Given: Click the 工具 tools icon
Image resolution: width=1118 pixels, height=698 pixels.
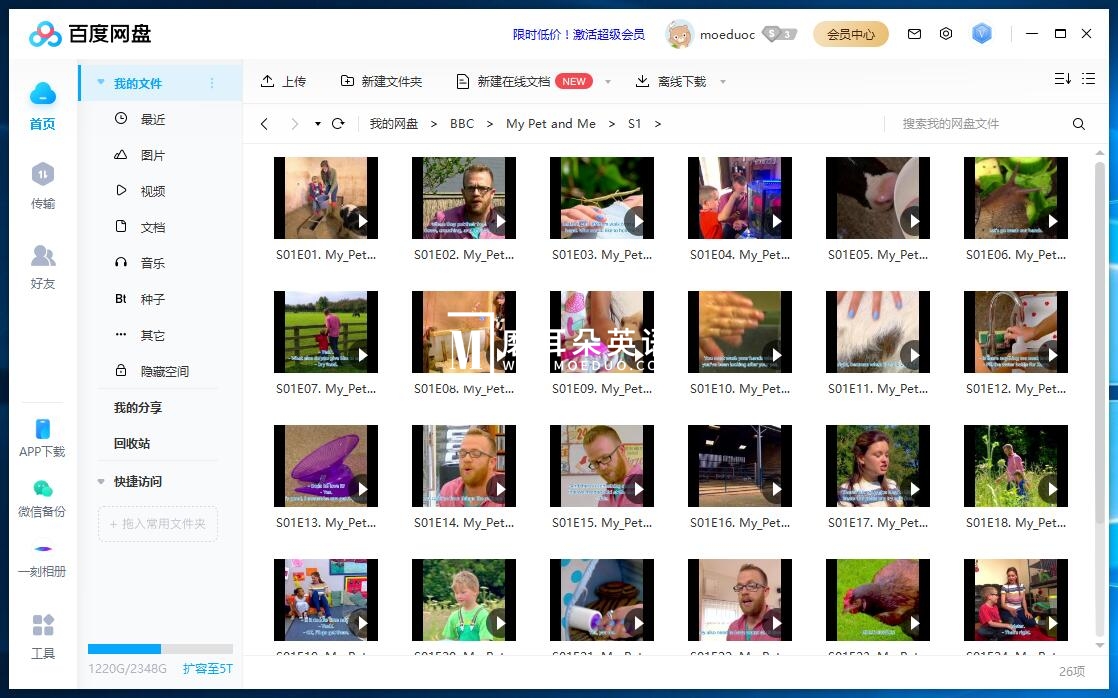Looking at the screenshot, I should [x=42, y=626].
